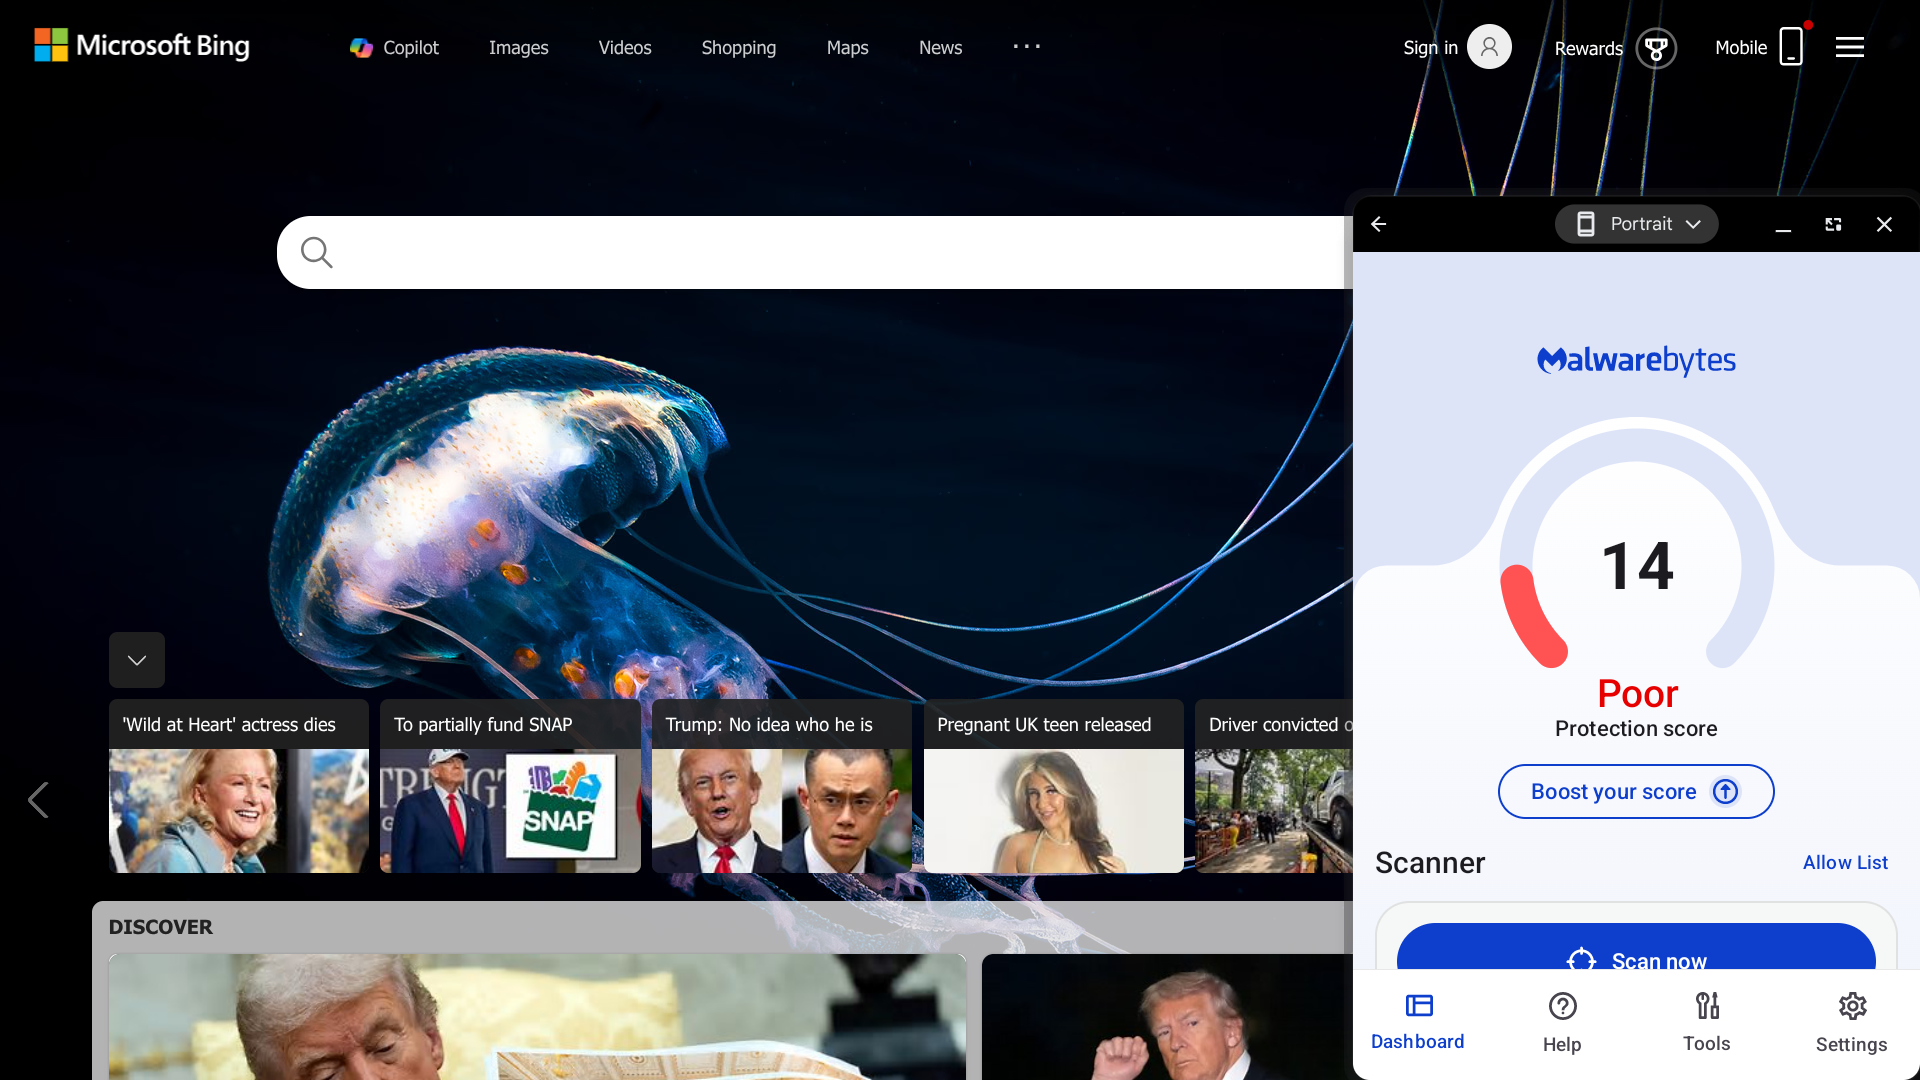
Task: Show previous news stories with left arrow
Action: tap(38, 800)
